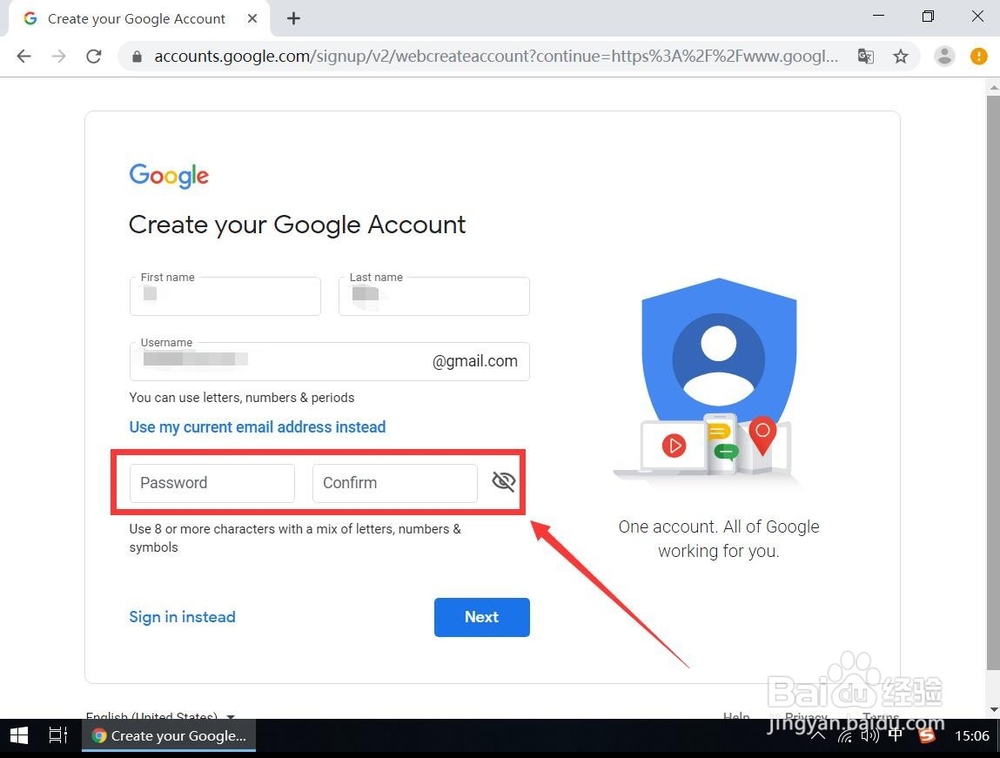This screenshot has width=1000, height=758.
Task: Reload the page with refresh icon
Action: pos(94,56)
